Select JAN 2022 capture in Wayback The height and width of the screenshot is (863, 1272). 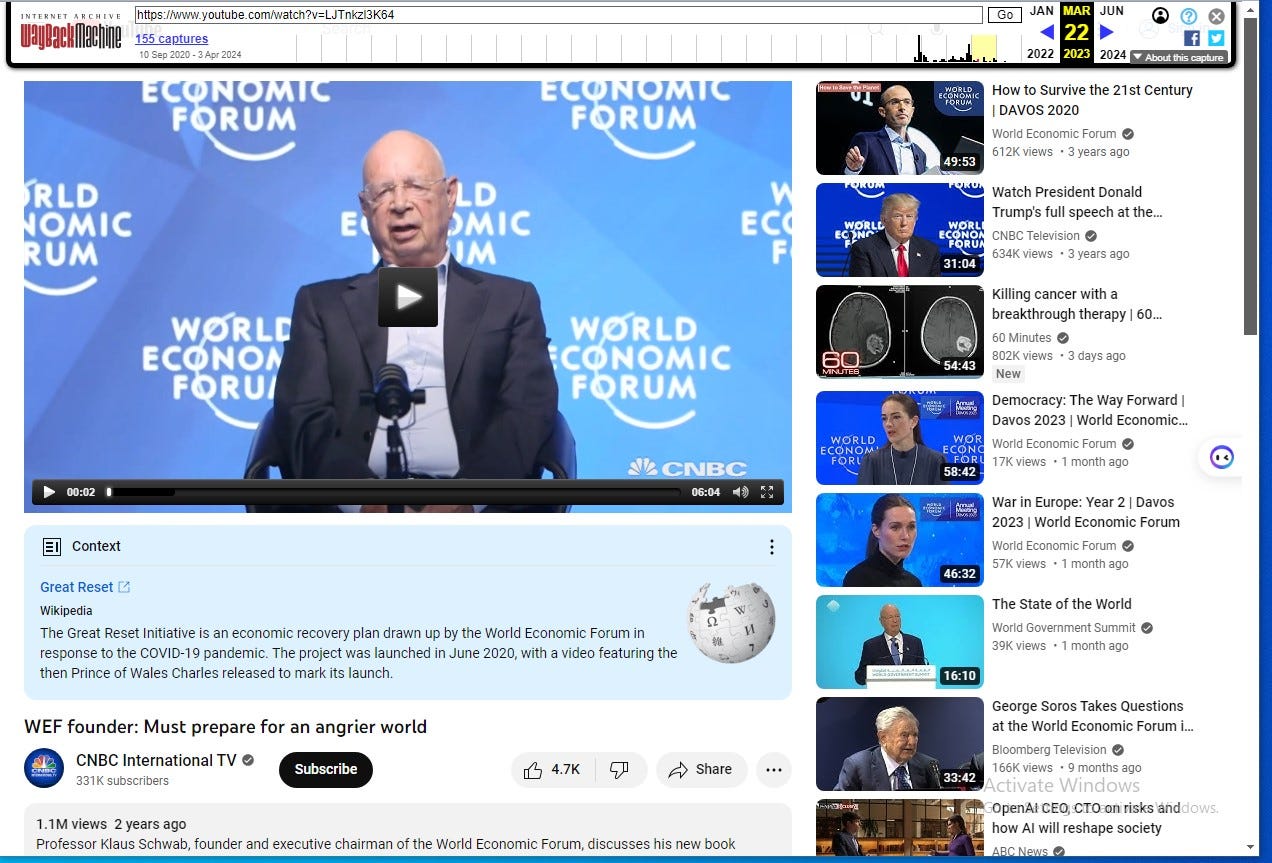(x=1041, y=32)
